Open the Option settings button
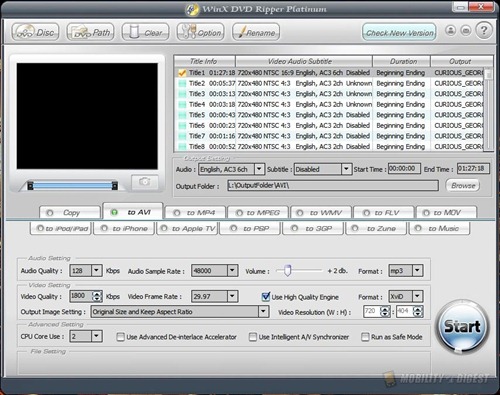 200,32
